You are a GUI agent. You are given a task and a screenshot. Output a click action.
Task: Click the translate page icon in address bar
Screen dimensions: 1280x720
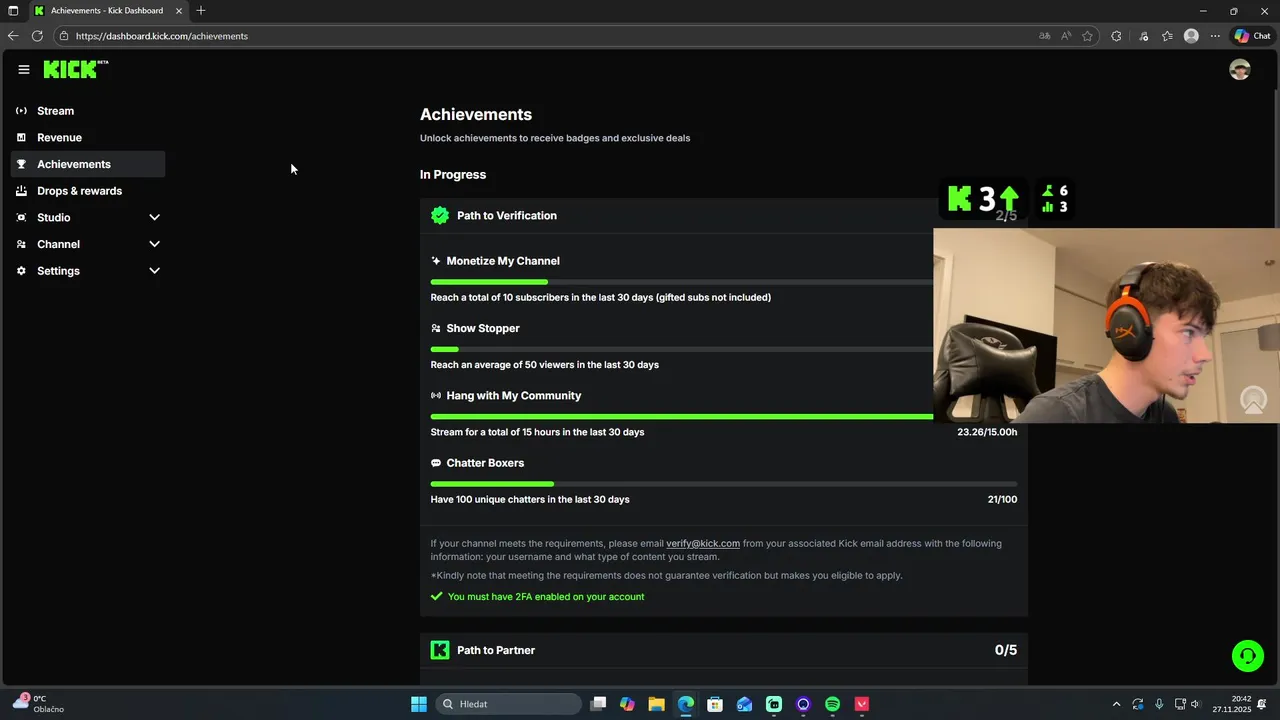[x=1044, y=36]
